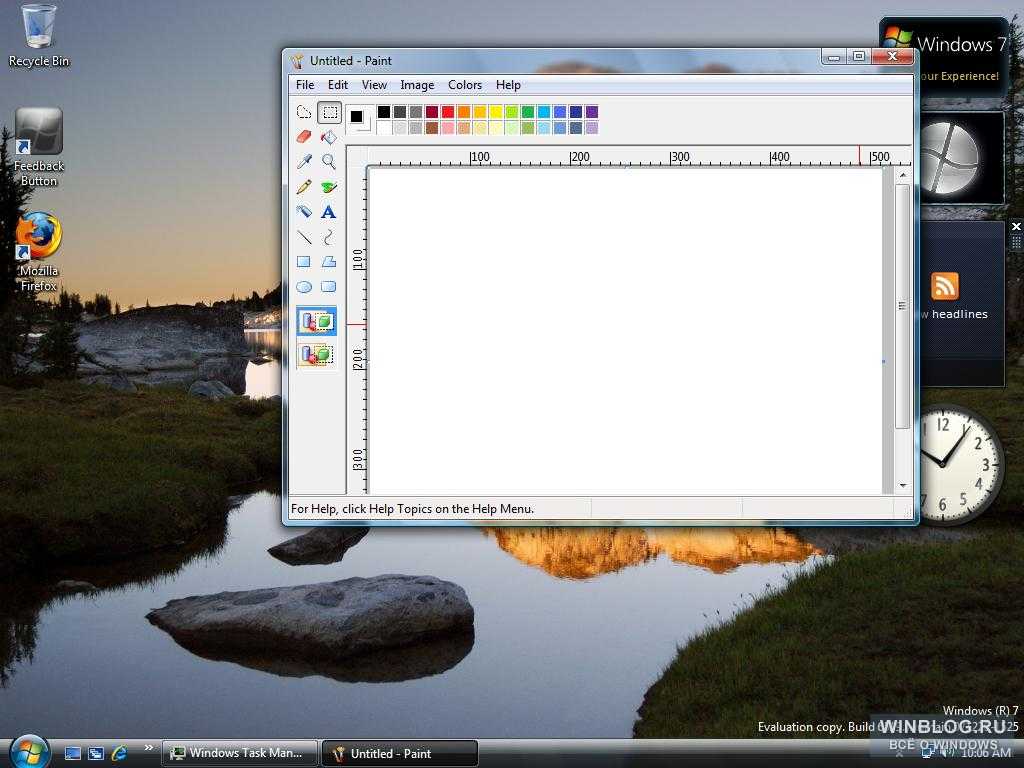The width and height of the screenshot is (1024, 768).
Task: Click the vertical scrollbar down arrow in Paint
Action: point(903,485)
